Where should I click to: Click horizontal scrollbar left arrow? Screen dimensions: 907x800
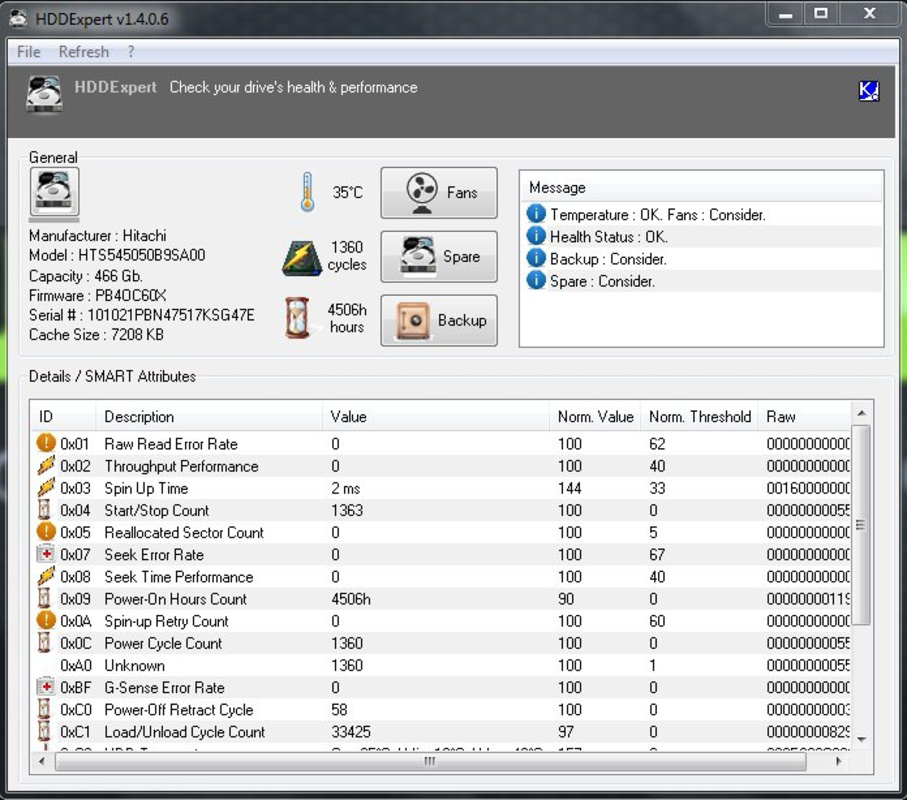42,761
